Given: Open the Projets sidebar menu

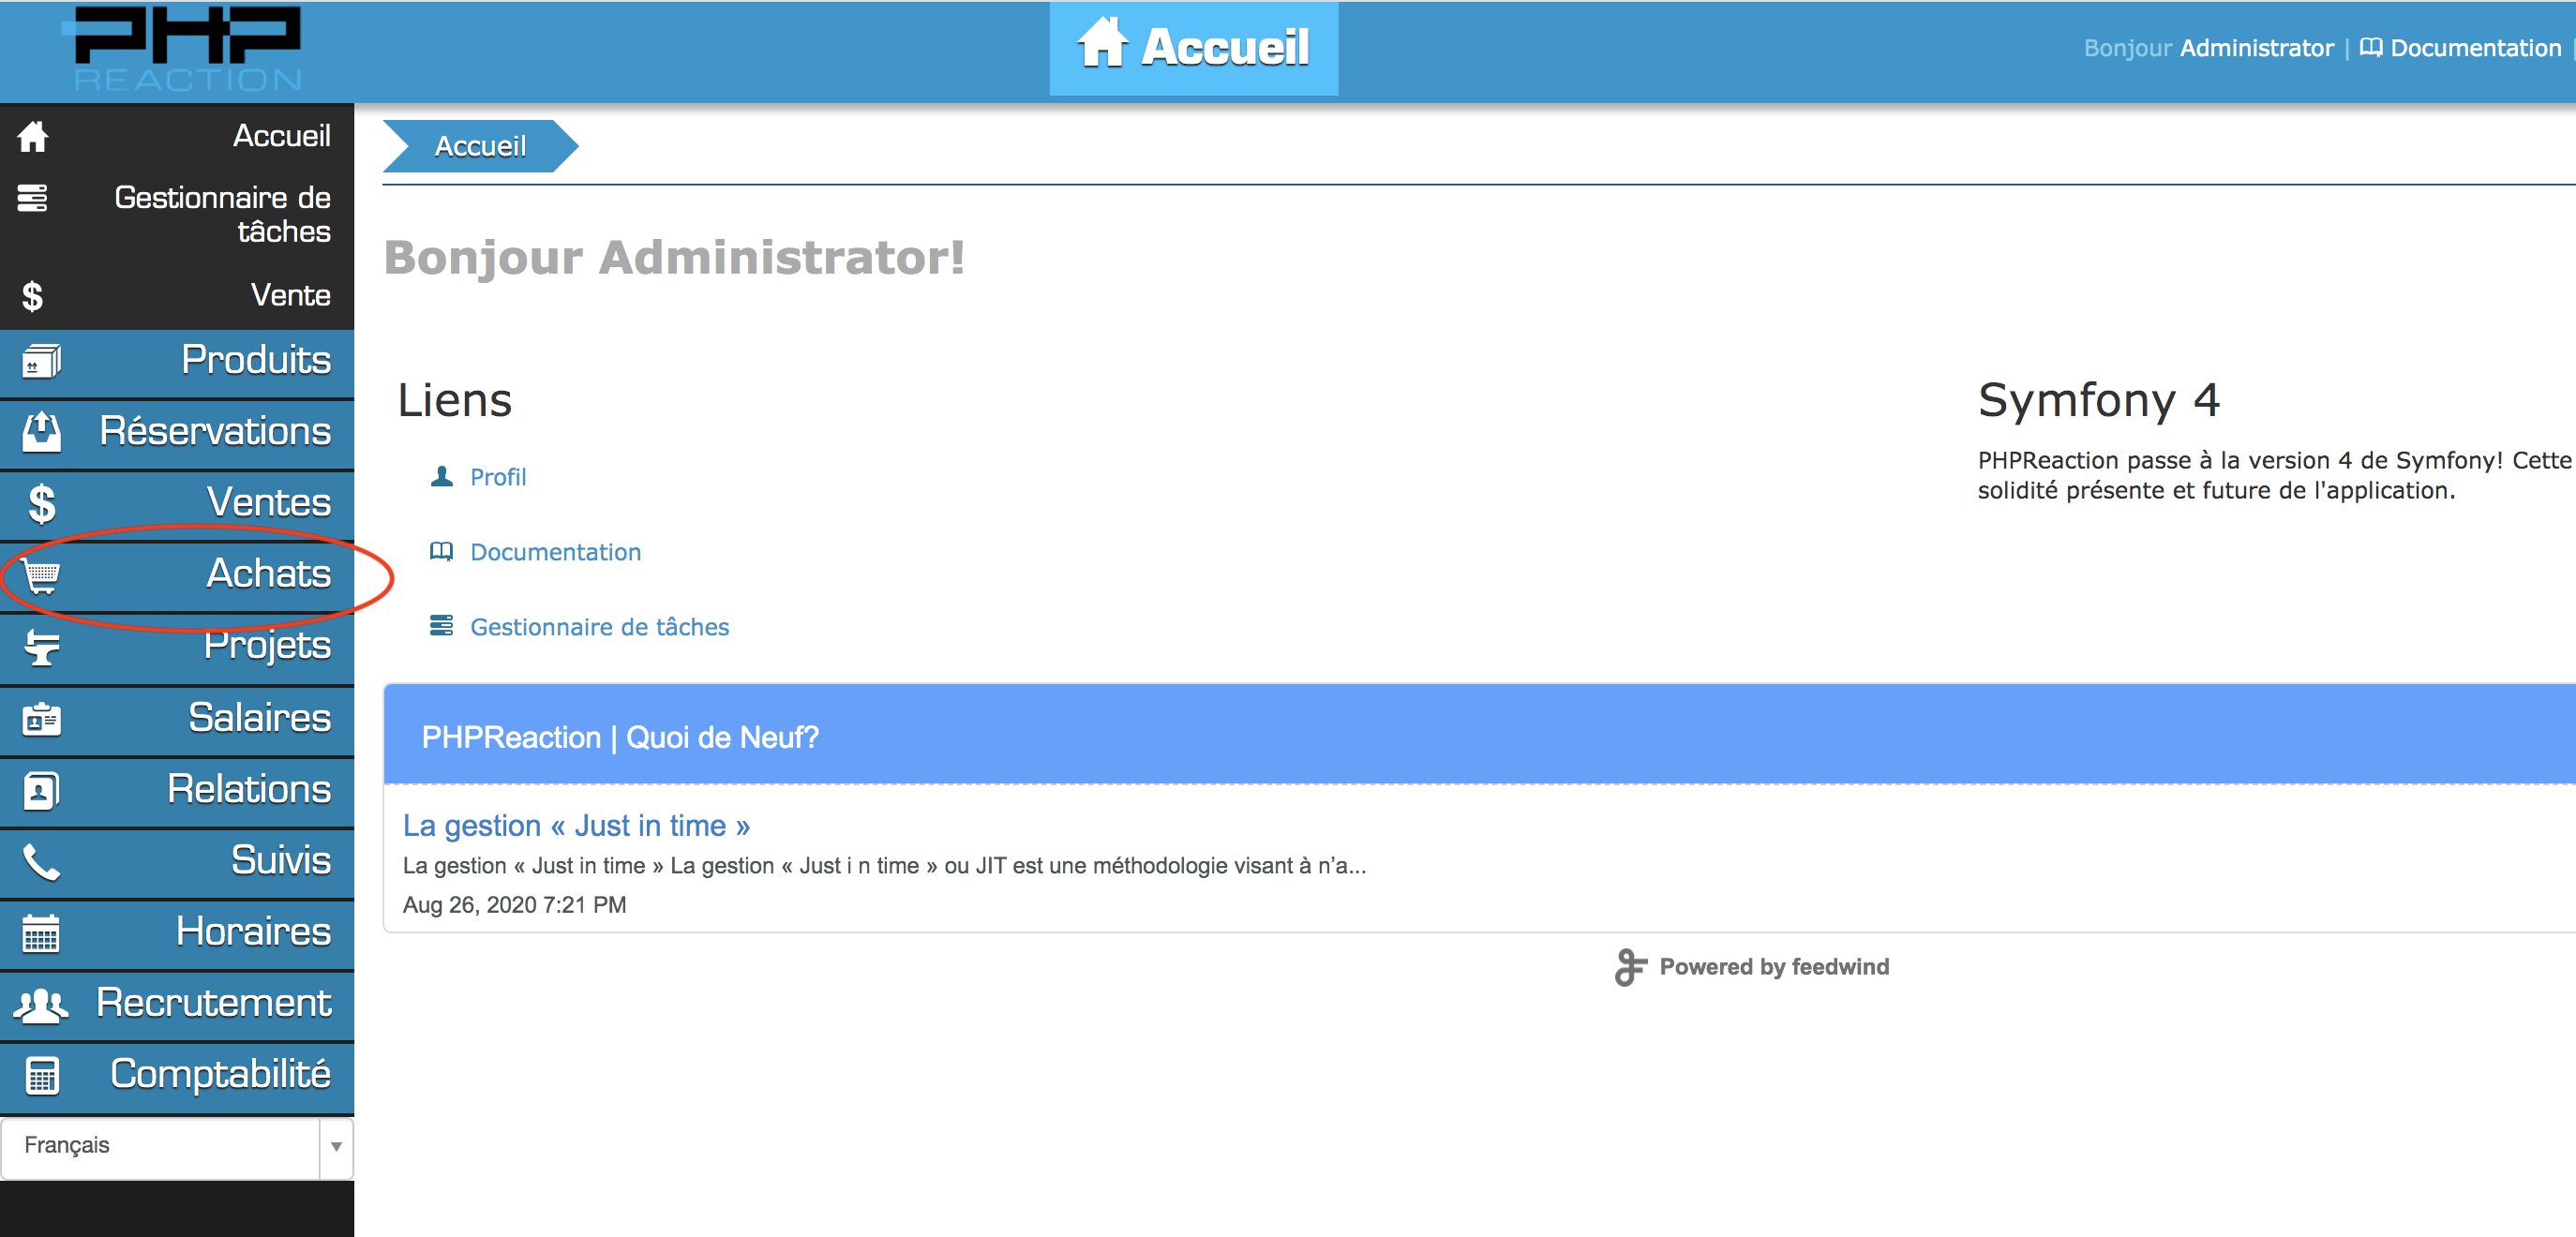Looking at the screenshot, I should pyautogui.click(x=266, y=646).
